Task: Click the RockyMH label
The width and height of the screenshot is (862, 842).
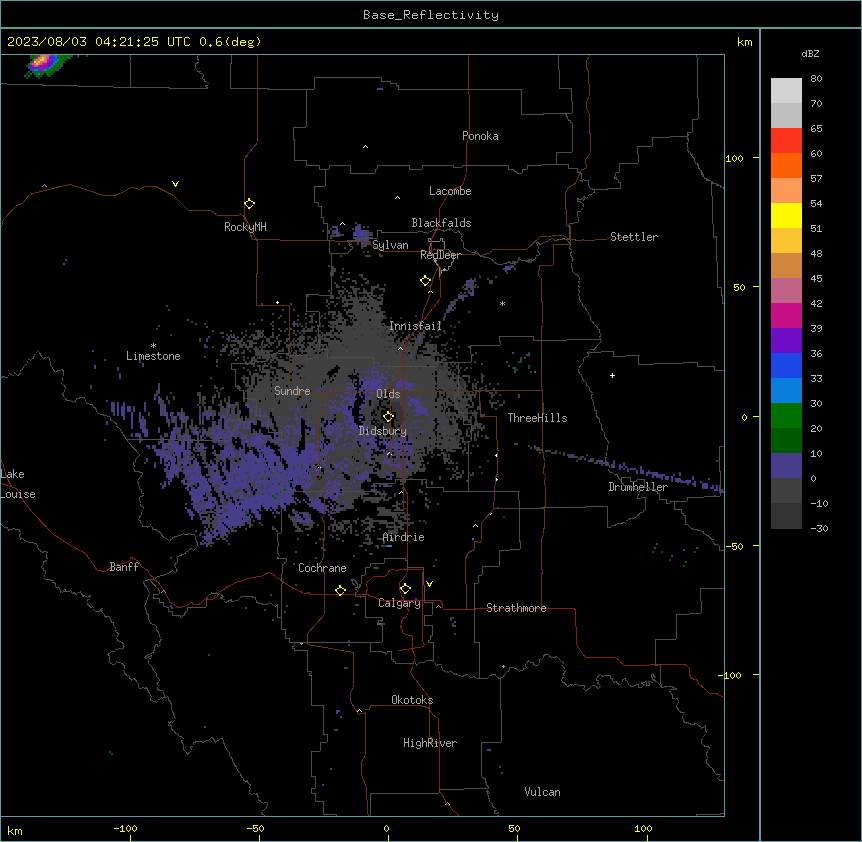Action: (x=245, y=227)
